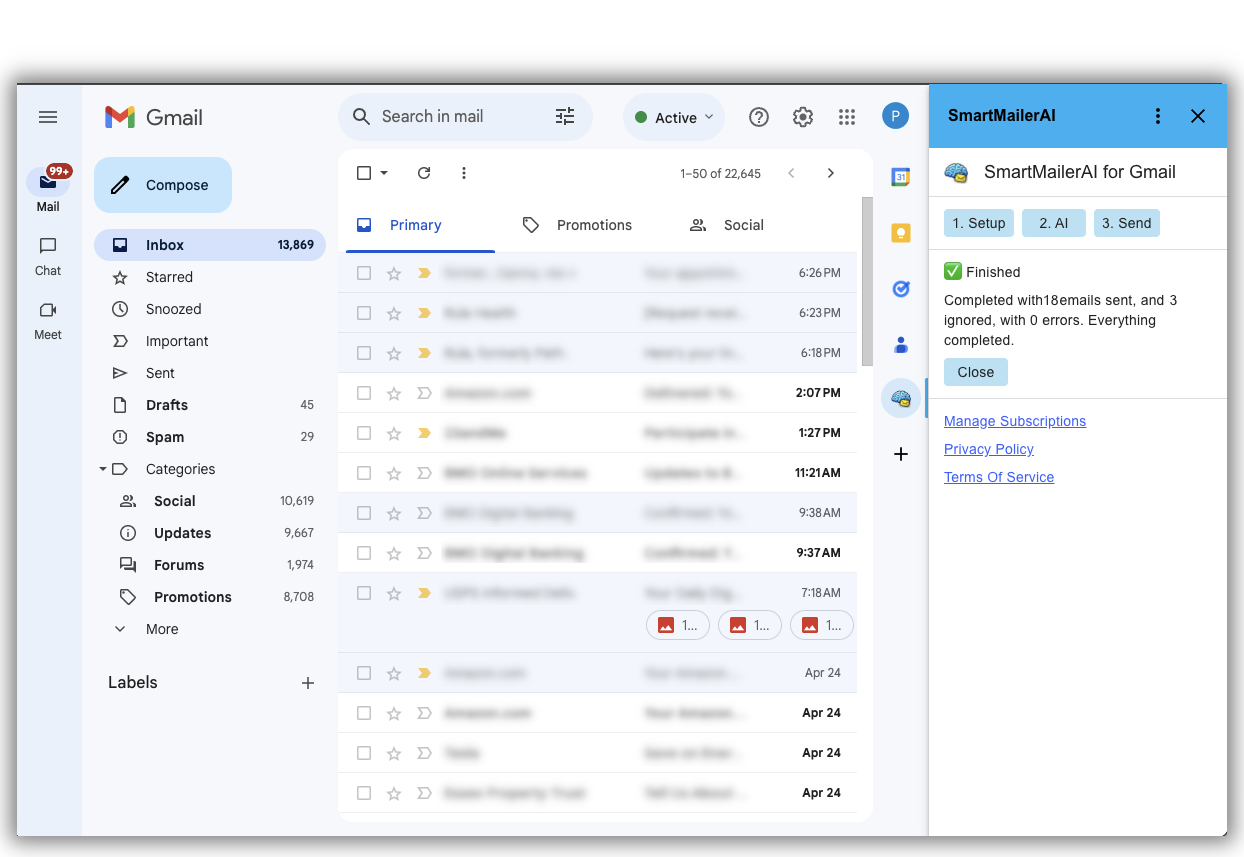Open Google Tasks side panel icon
The height and width of the screenshot is (857, 1244).
click(900, 289)
